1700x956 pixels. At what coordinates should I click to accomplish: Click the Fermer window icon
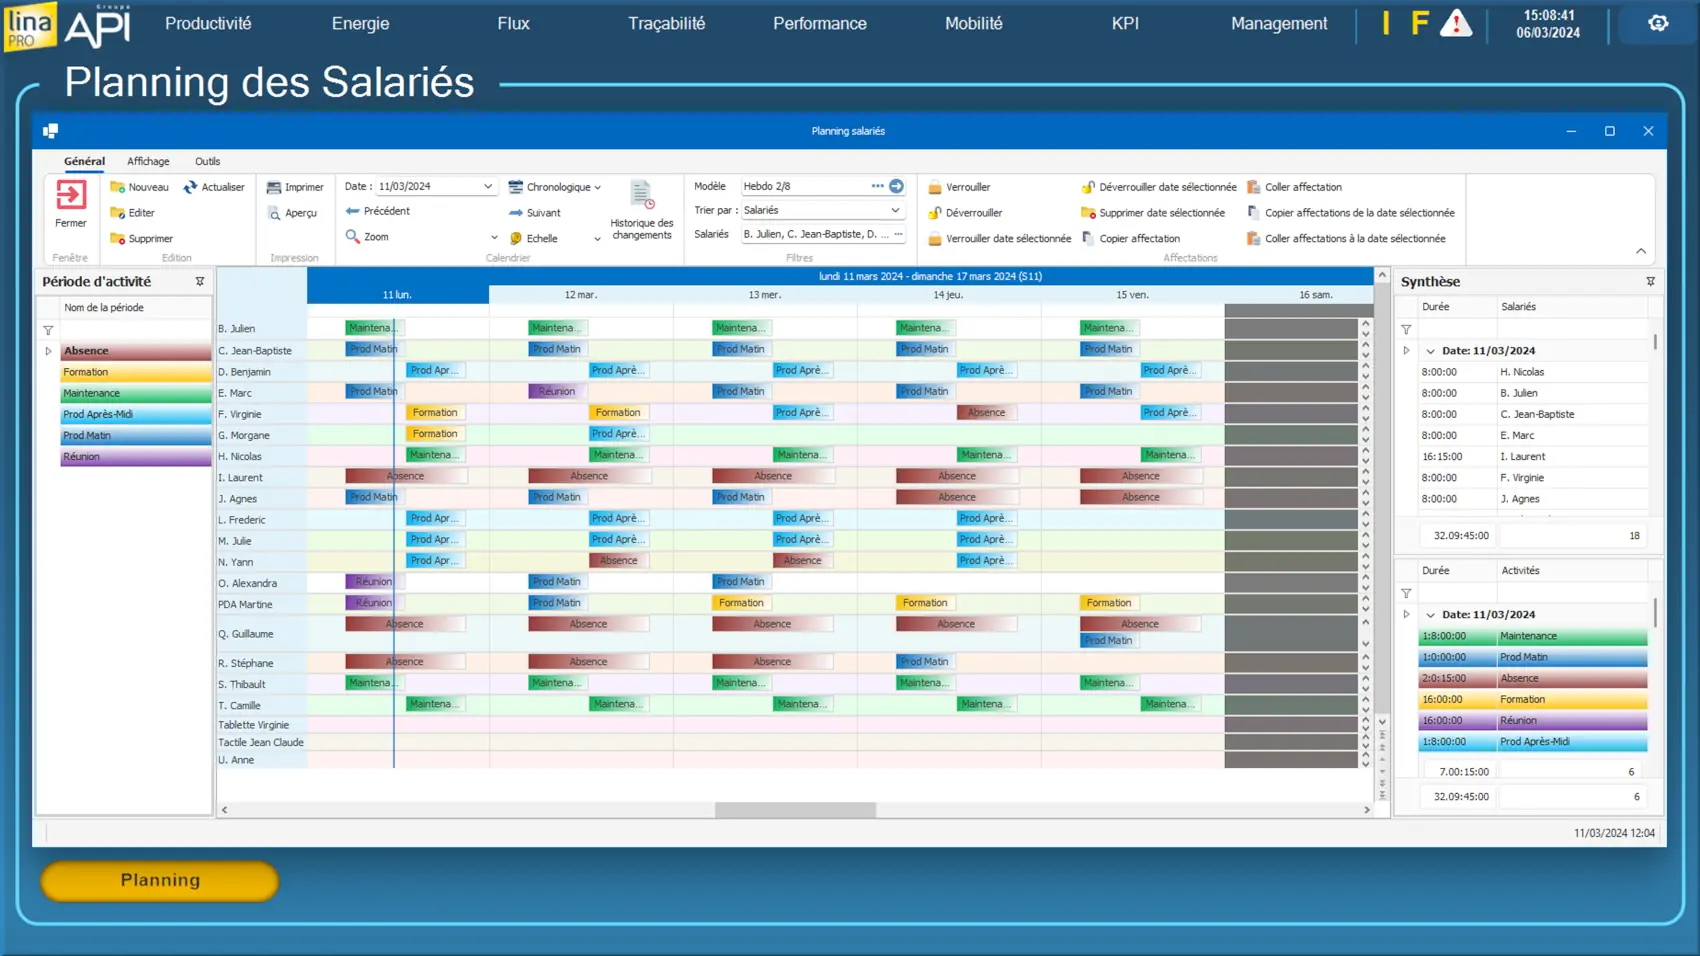point(70,196)
